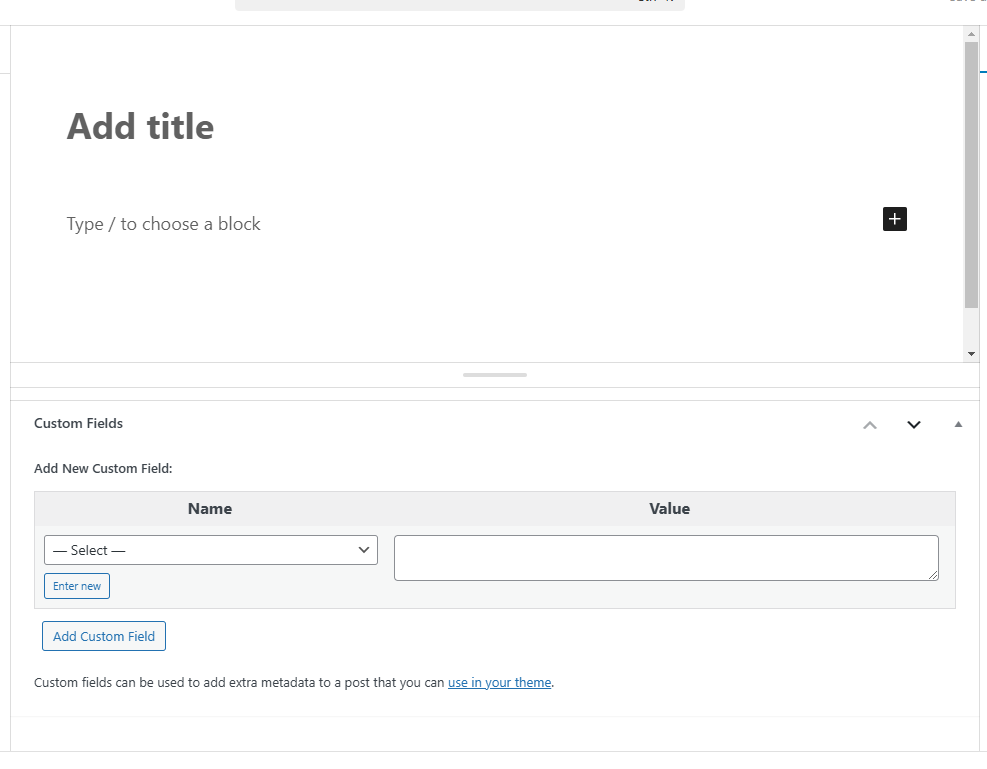
Task: Click the editor scrollbar up arrow
Action: (x=971, y=33)
